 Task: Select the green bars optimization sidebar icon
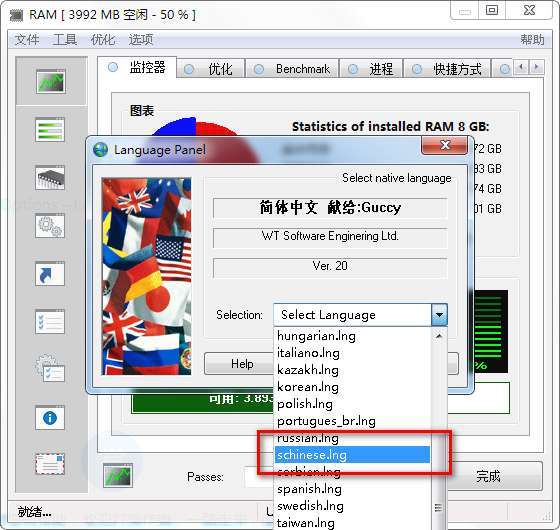(50, 130)
